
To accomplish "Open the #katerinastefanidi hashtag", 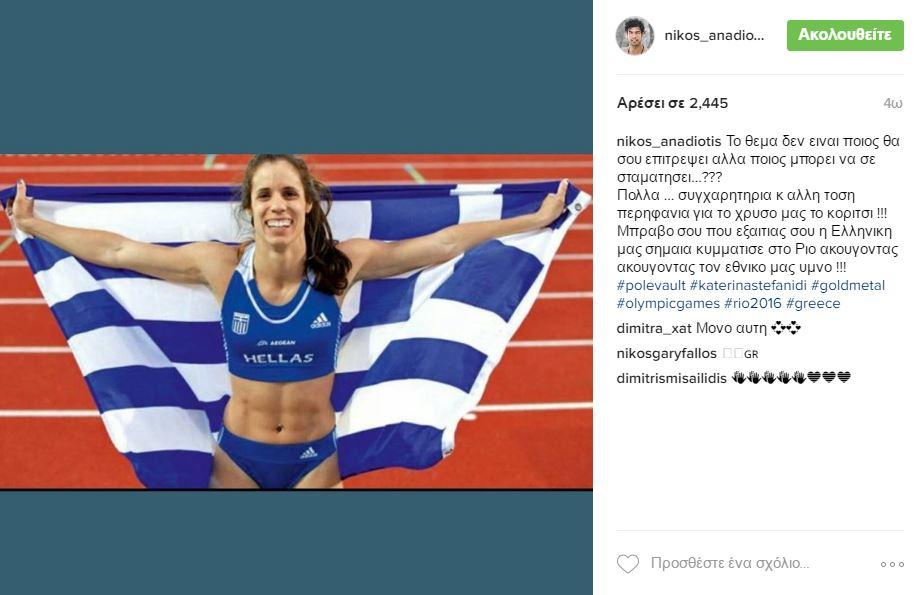I will tap(748, 285).
